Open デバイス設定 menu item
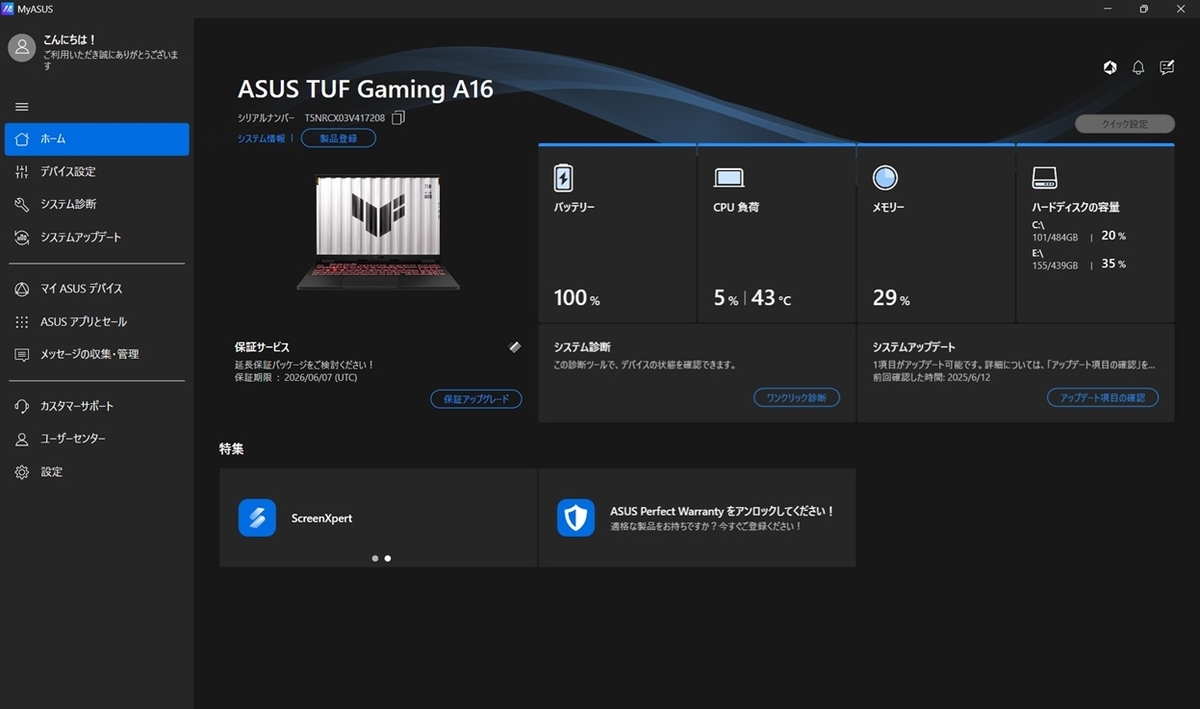The height and width of the screenshot is (709, 1200). coord(97,172)
